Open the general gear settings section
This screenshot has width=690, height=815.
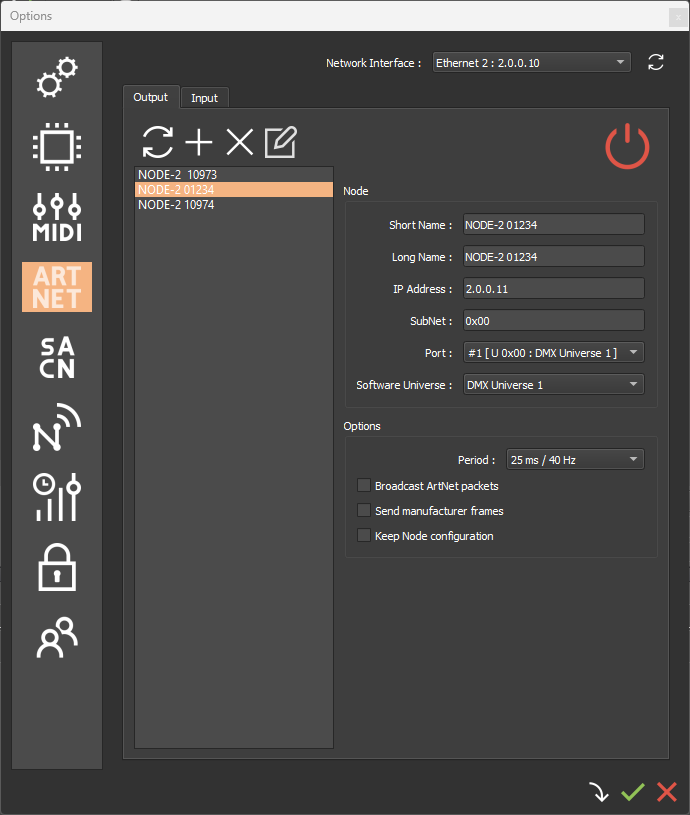[x=57, y=79]
